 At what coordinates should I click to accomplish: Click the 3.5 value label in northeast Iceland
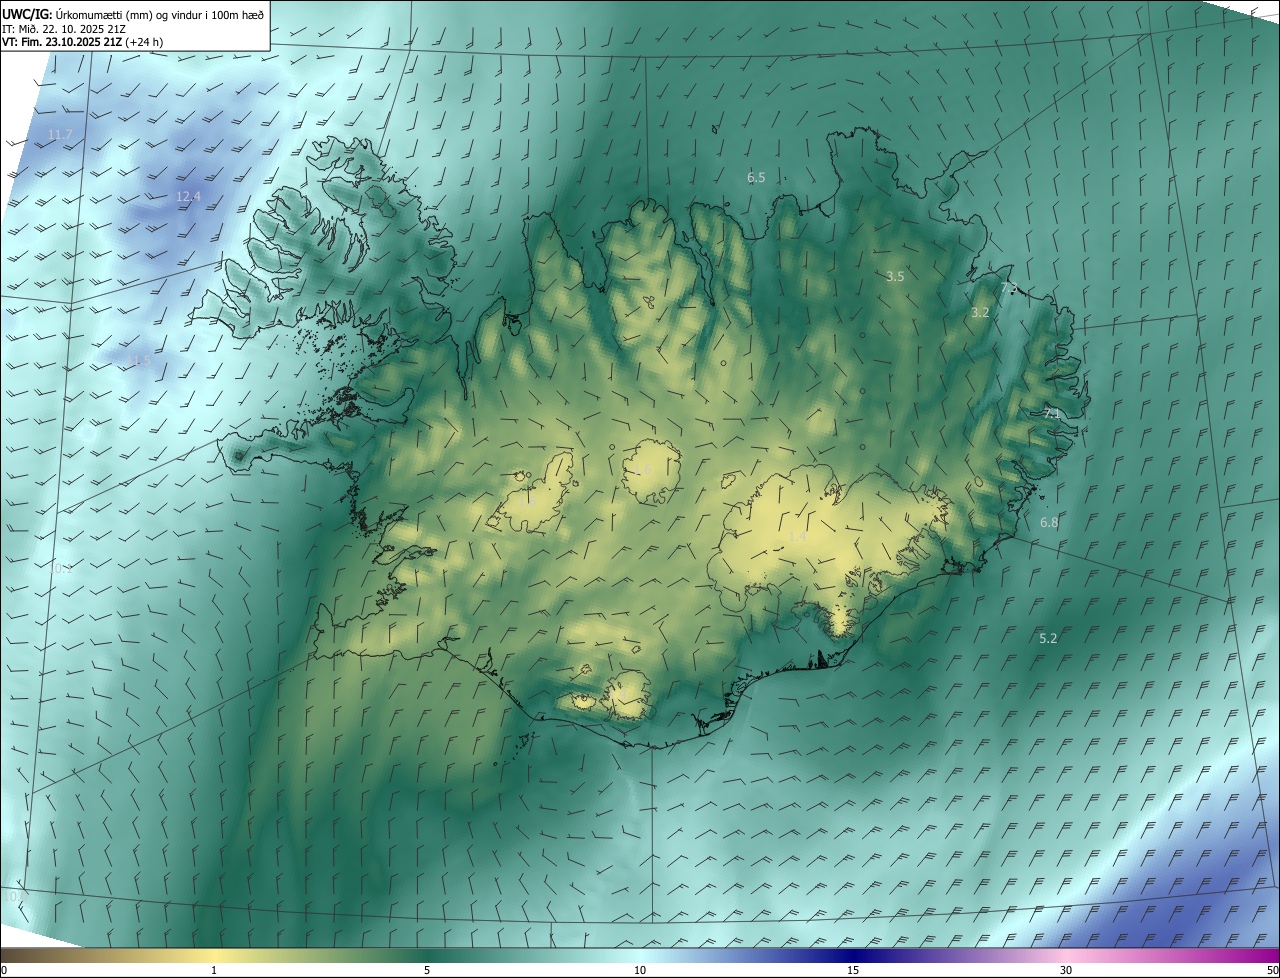pyautogui.click(x=895, y=277)
